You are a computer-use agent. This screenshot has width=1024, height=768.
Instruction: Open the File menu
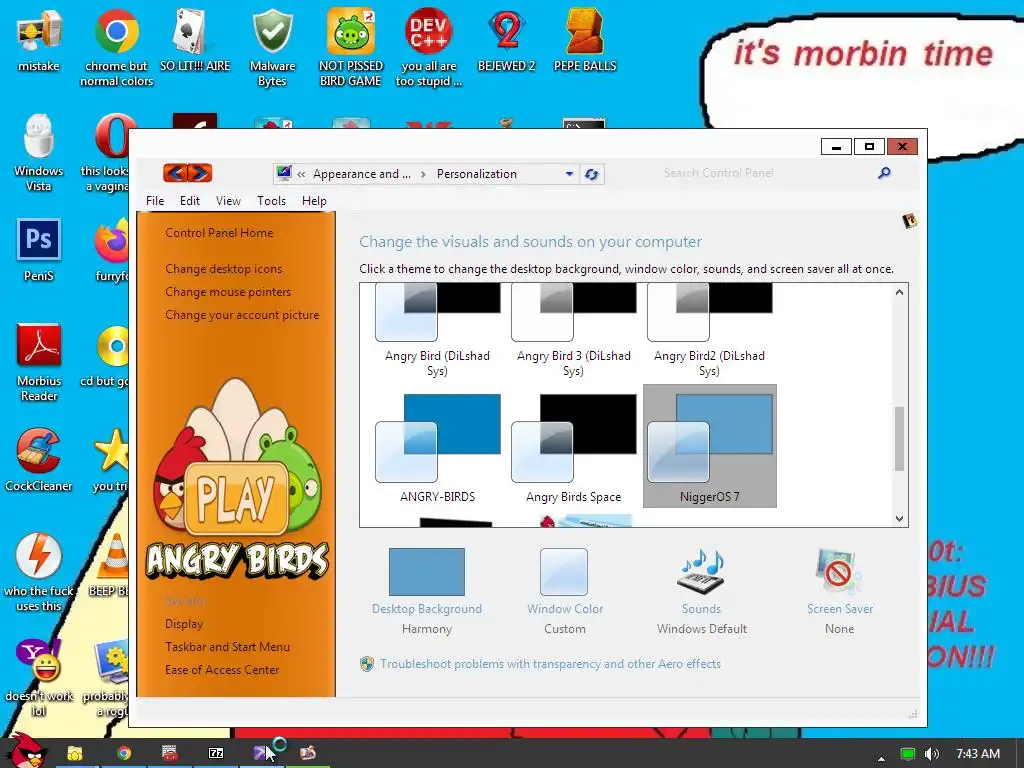(155, 201)
